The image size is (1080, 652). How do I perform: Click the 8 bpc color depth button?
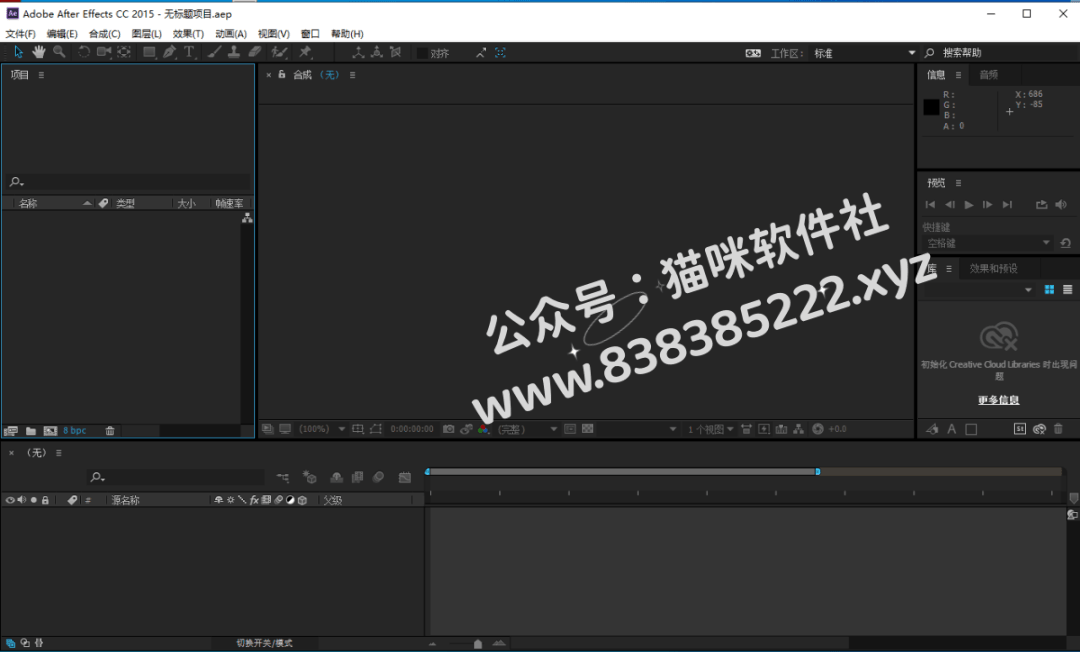coord(74,431)
